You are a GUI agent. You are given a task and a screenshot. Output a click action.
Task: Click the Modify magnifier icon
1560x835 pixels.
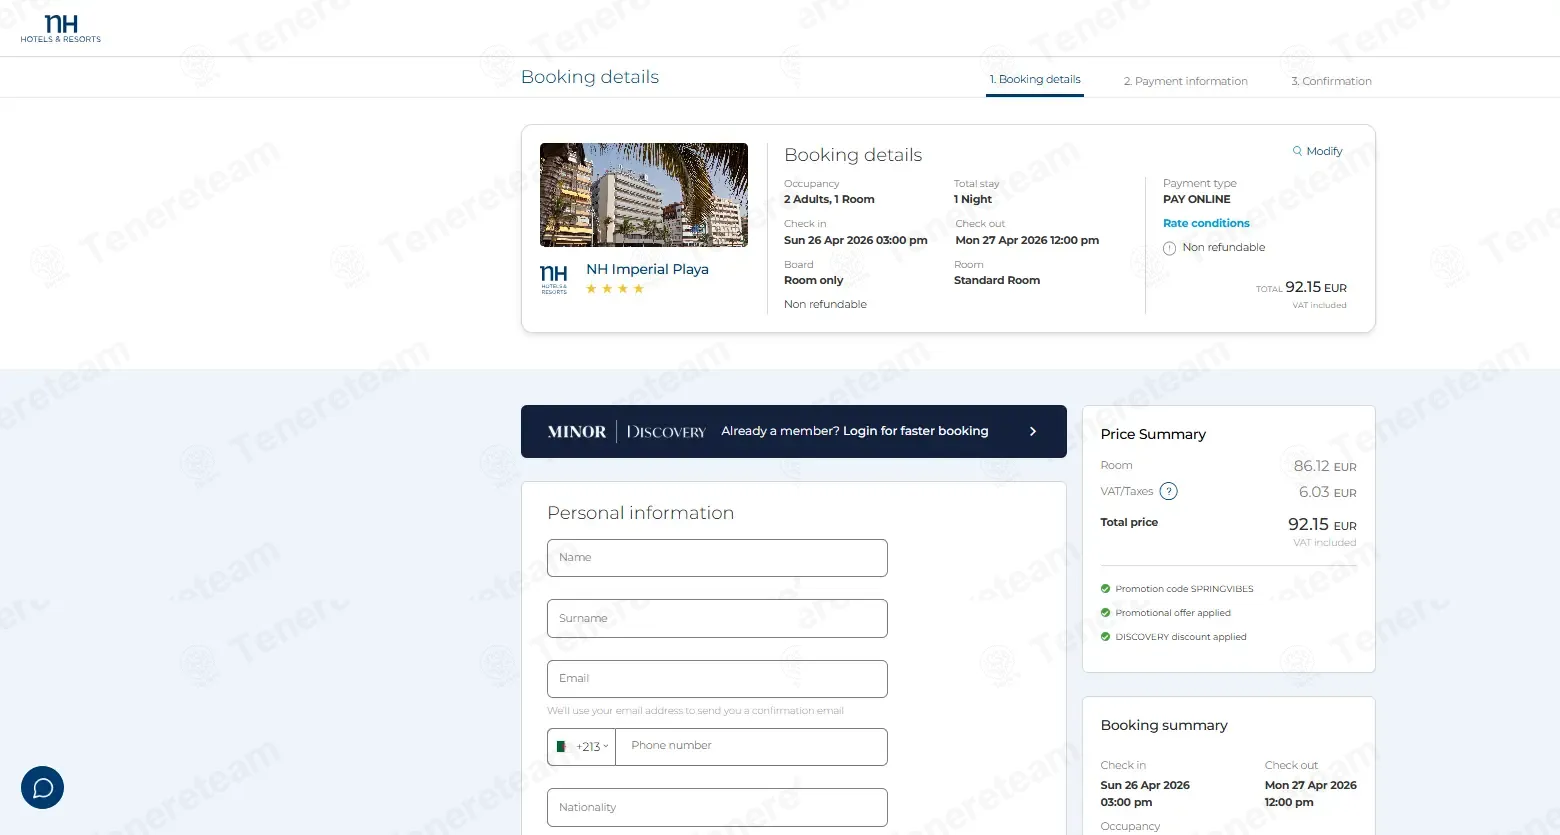click(x=1297, y=151)
